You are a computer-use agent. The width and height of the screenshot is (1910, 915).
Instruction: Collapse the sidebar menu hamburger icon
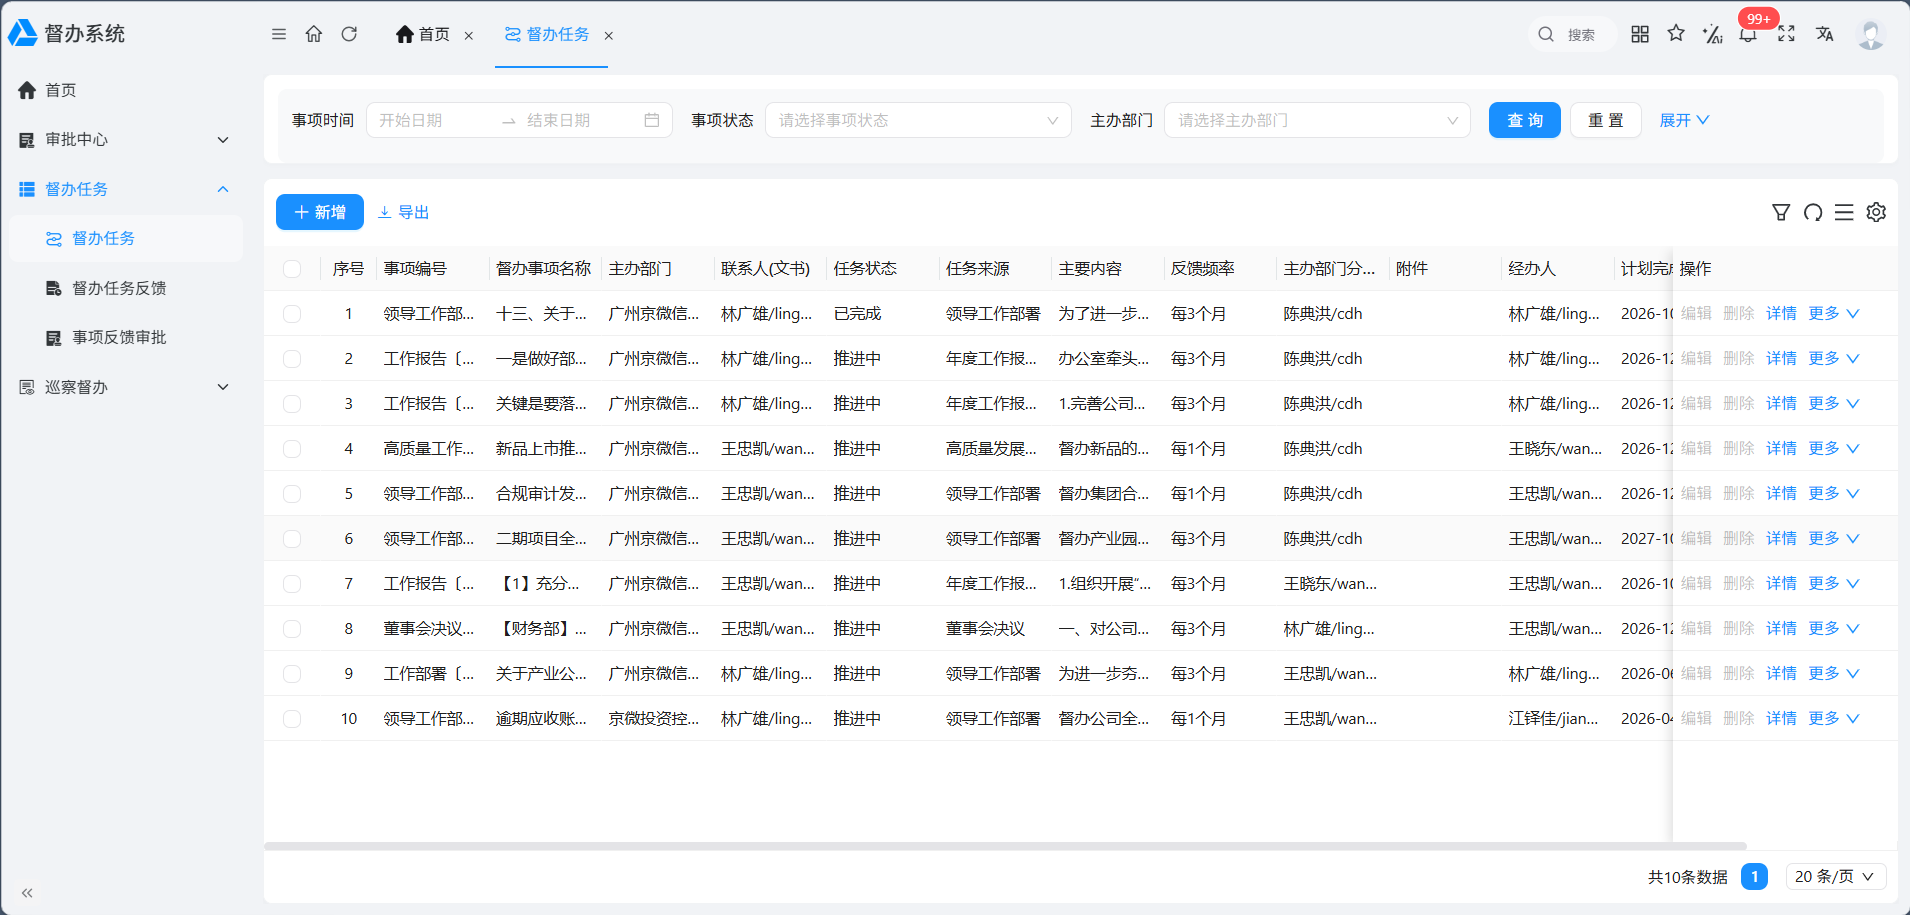[279, 34]
